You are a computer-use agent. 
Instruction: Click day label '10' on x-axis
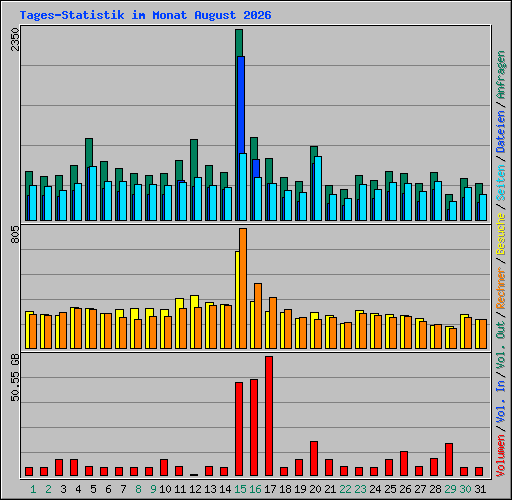[x=165, y=489]
